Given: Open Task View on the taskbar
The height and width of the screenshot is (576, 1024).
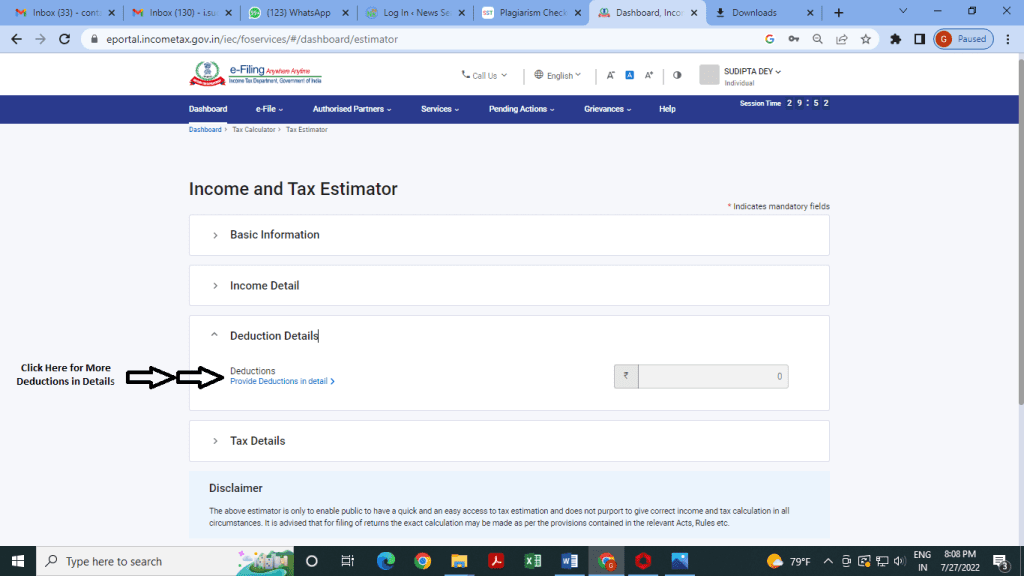Looking at the screenshot, I should coord(347,561).
